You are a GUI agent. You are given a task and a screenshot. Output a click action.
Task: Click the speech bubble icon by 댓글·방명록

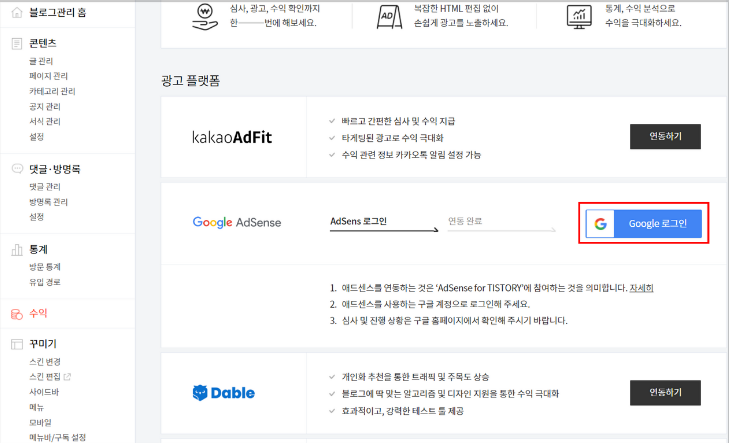coord(17,169)
